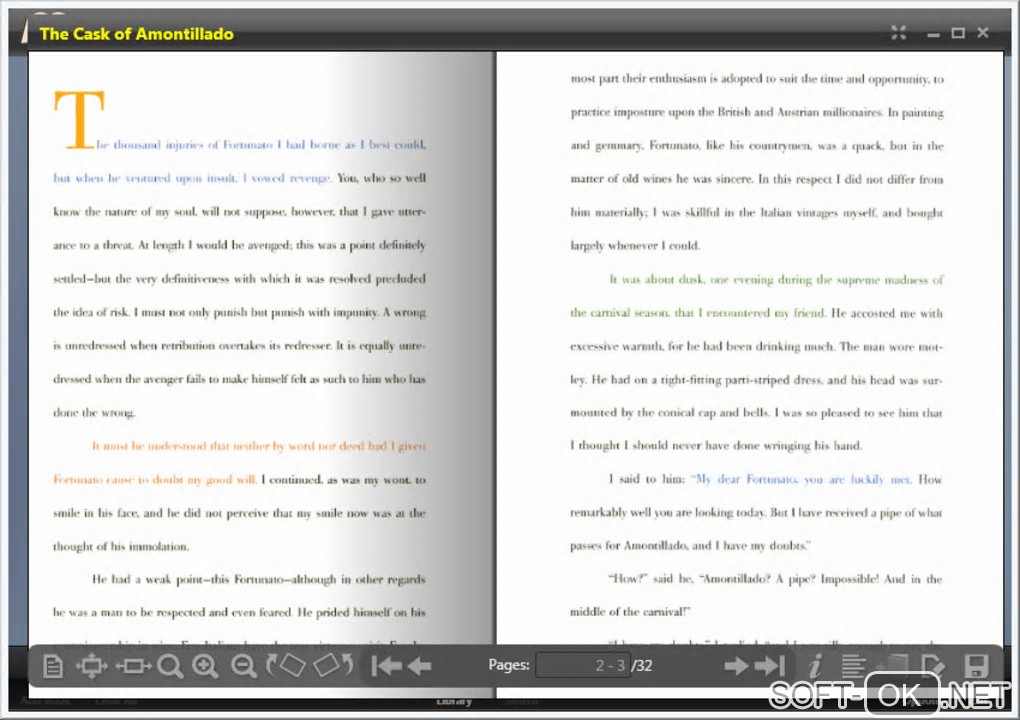Jump to the last page
The image size is (1020, 720).
[770, 666]
